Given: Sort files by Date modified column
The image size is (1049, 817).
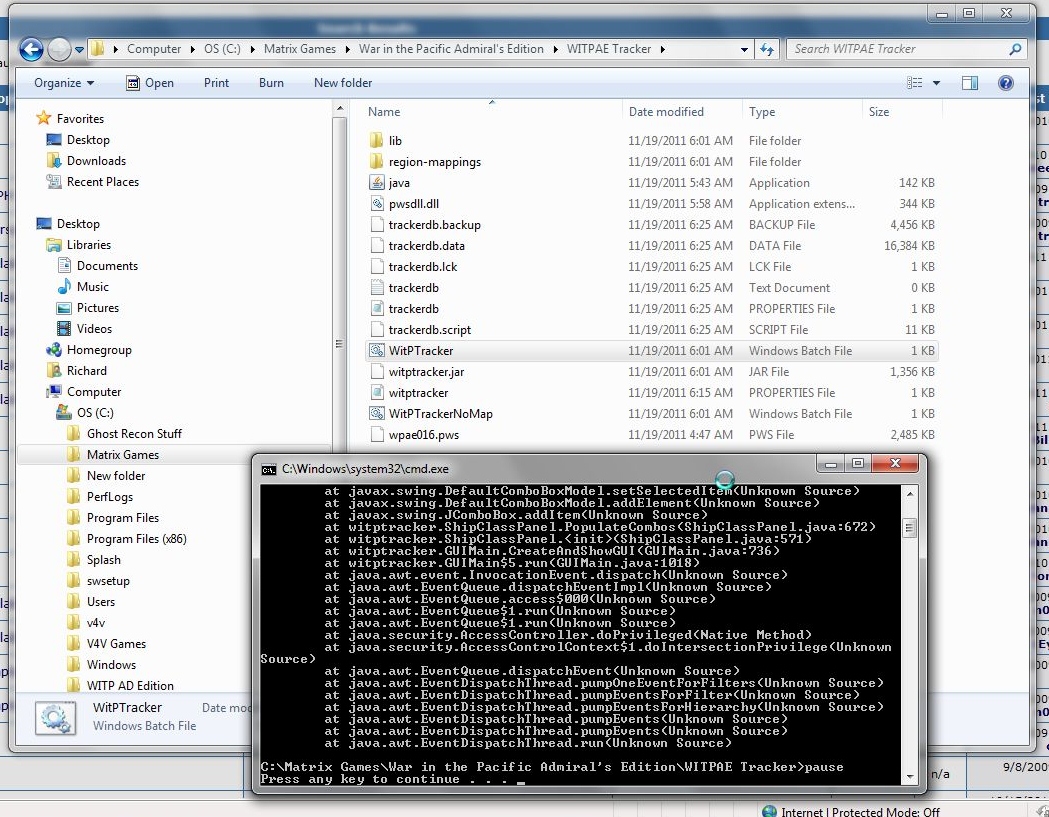Looking at the screenshot, I should coord(666,112).
